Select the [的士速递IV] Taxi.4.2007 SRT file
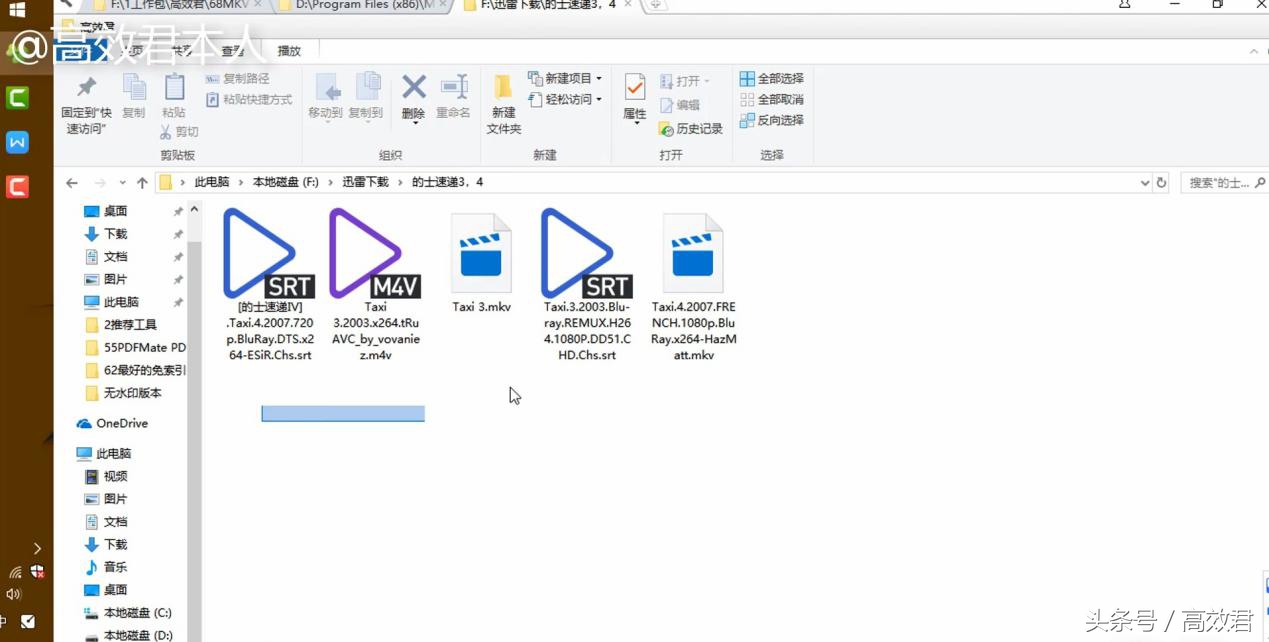This screenshot has height=642, width=1269. pyautogui.click(x=270, y=285)
